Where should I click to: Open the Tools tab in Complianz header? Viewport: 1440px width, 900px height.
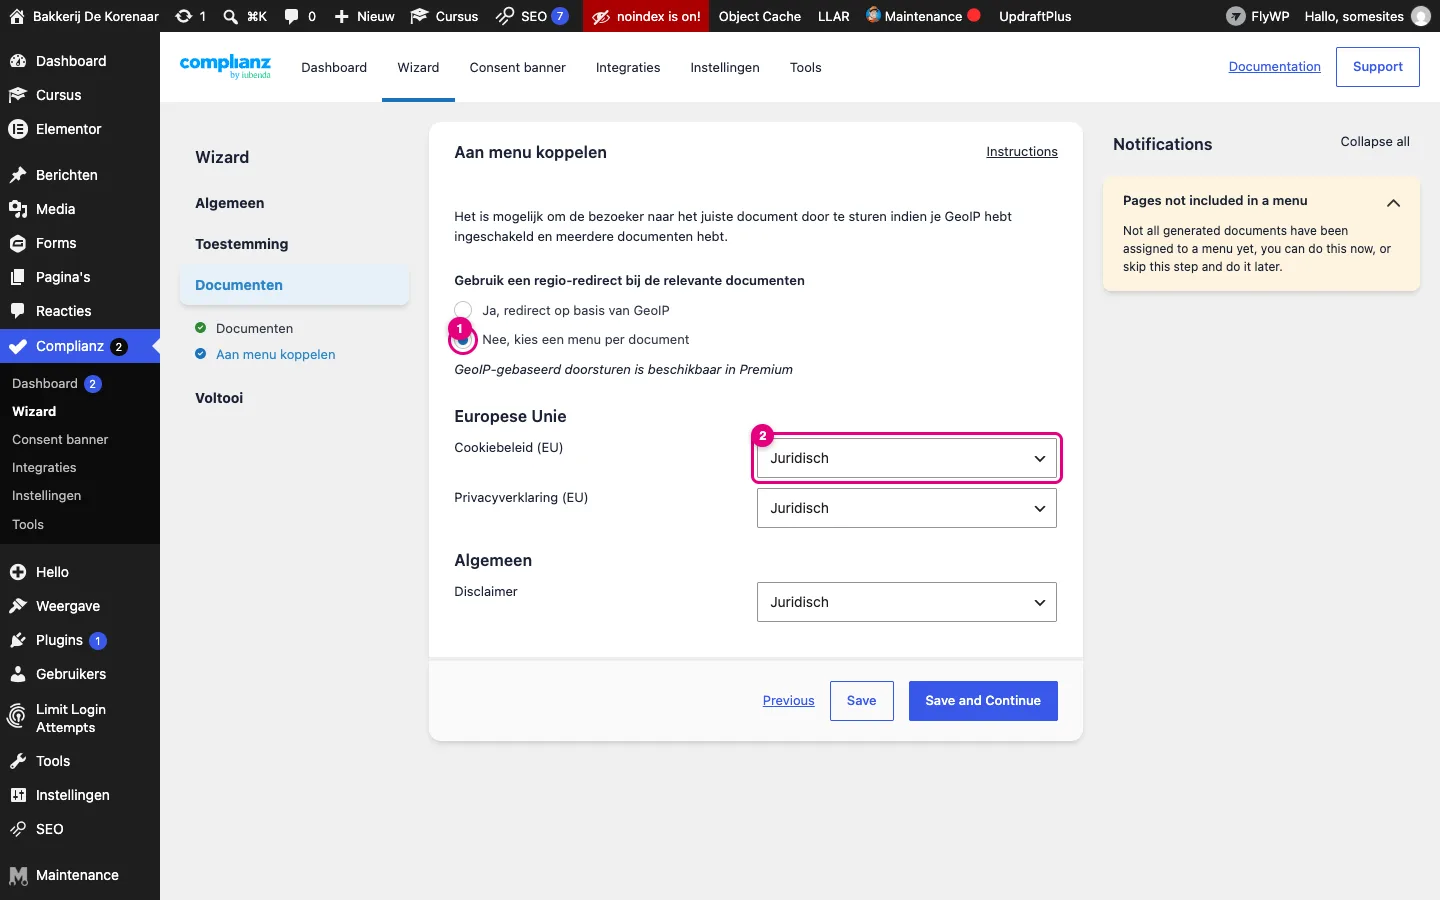tap(805, 67)
